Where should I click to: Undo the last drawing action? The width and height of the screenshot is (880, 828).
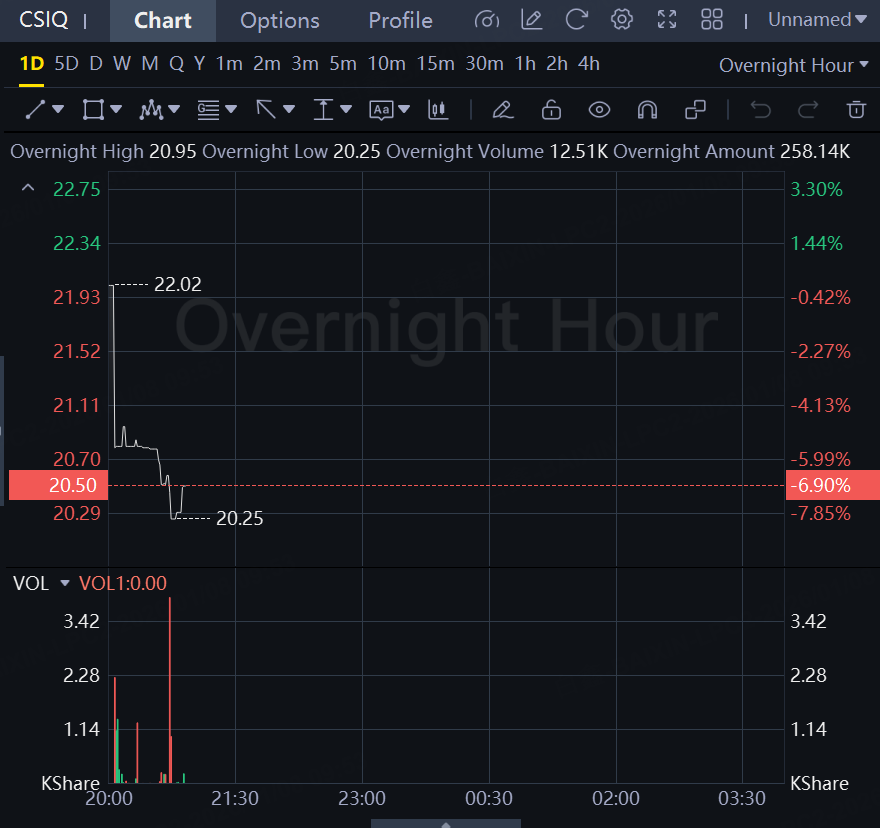pos(760,109)
